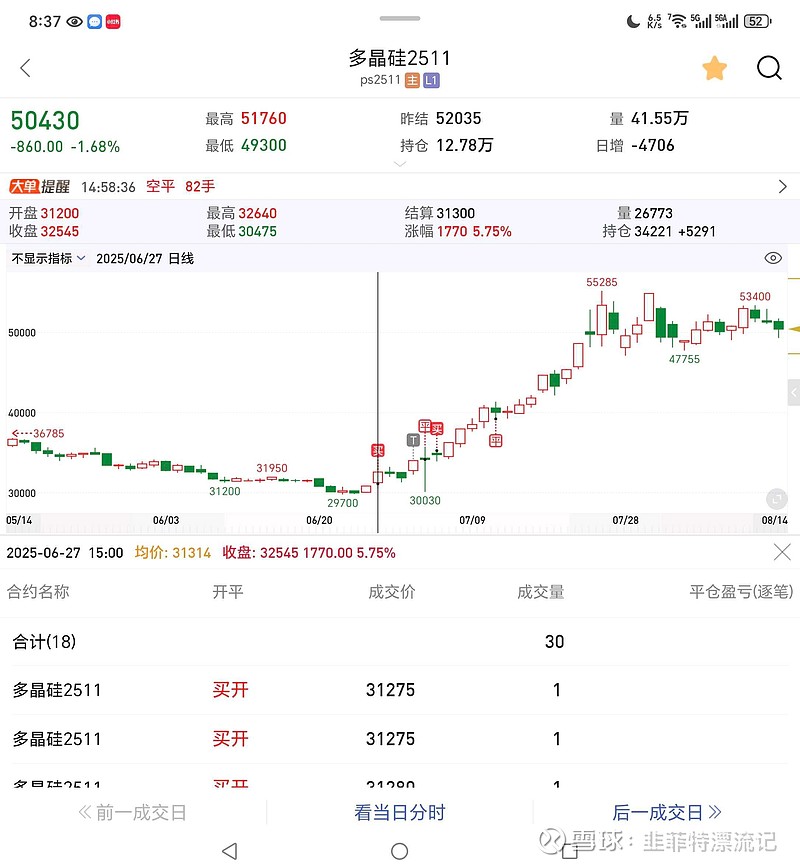Screen dimensions: 800x866
Task: Tap the Android back navigation button
Action: pyautogui.click(x=229, y=851)
